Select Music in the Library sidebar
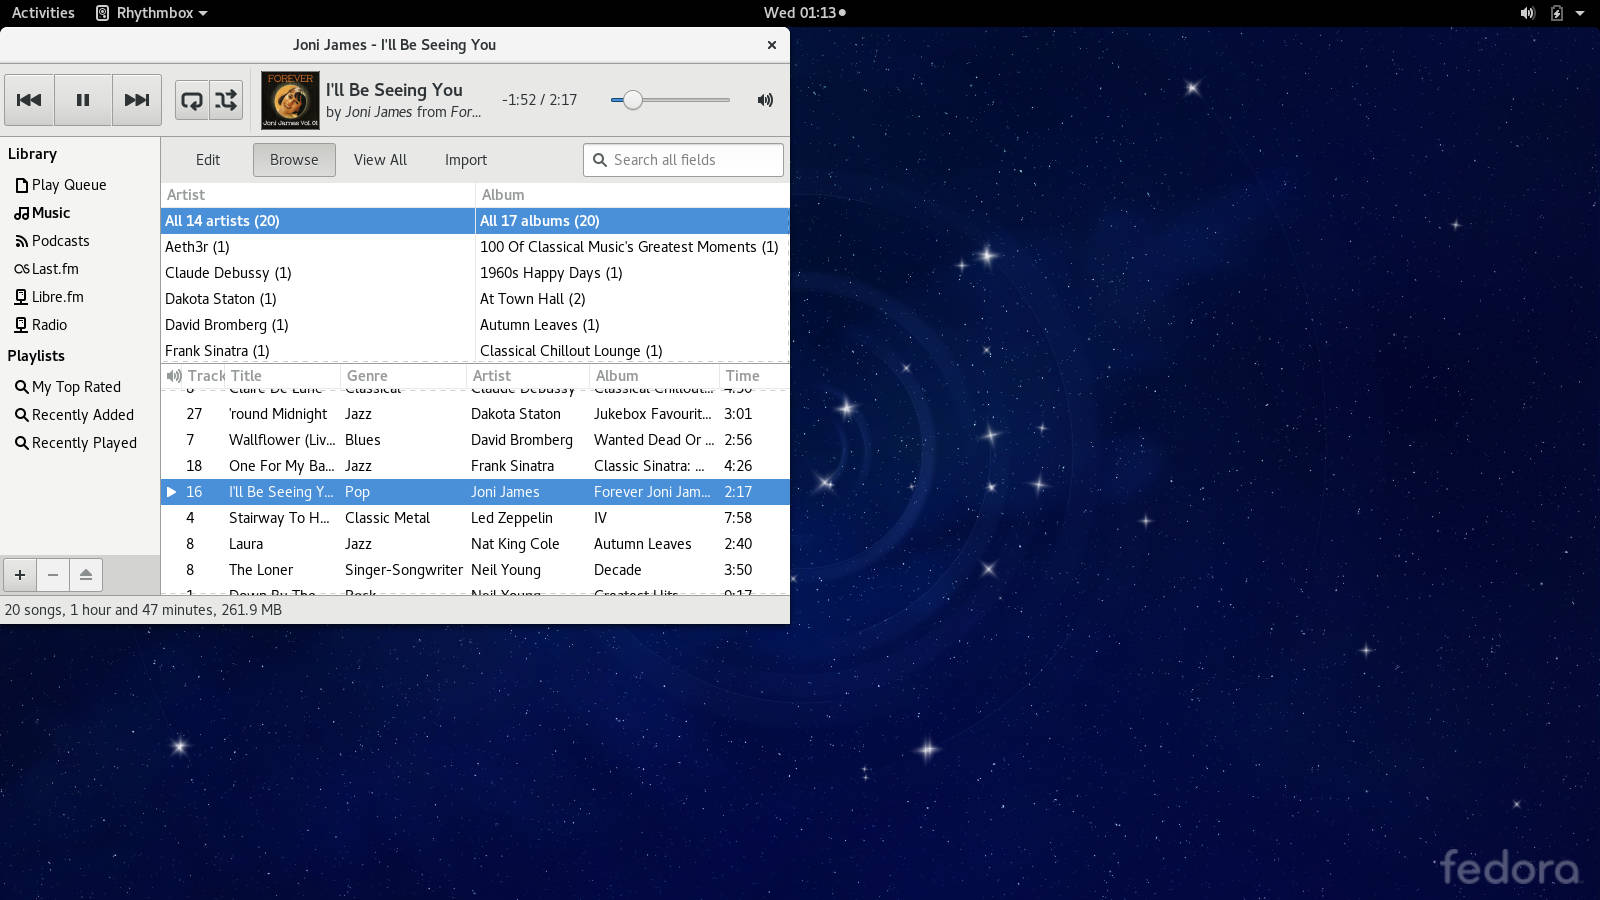The height and width of the screenshot is (900, 1600). point(42,213)
